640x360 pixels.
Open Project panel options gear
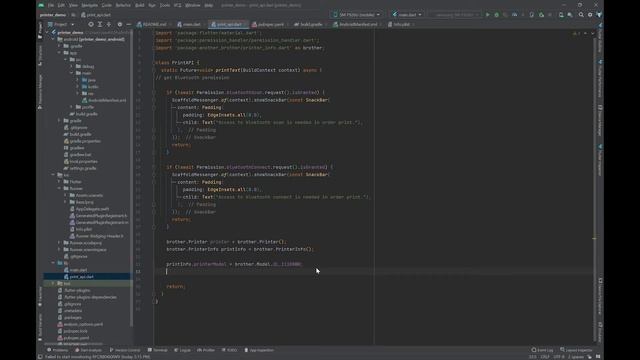coord(120,24)
